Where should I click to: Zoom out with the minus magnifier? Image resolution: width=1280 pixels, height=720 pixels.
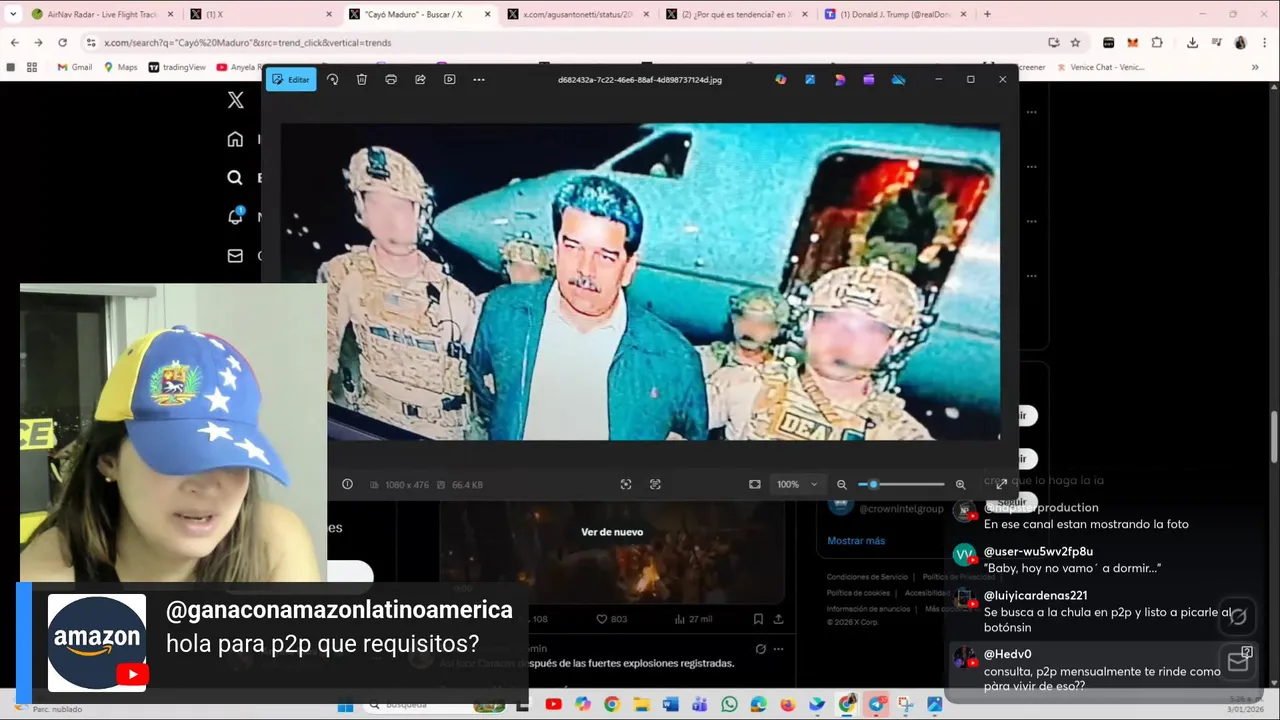(842, 484)
